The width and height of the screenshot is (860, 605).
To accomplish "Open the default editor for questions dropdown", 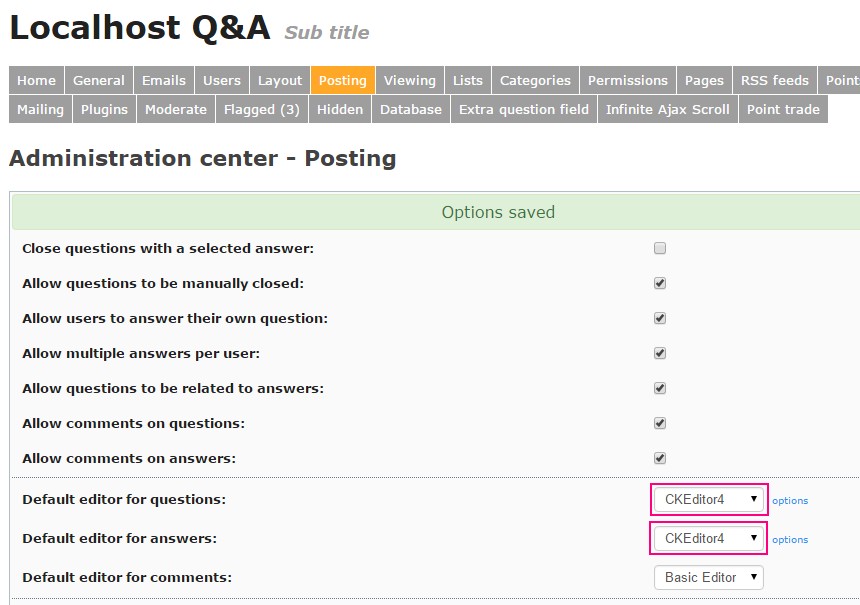I will click(x=709, y=499).
